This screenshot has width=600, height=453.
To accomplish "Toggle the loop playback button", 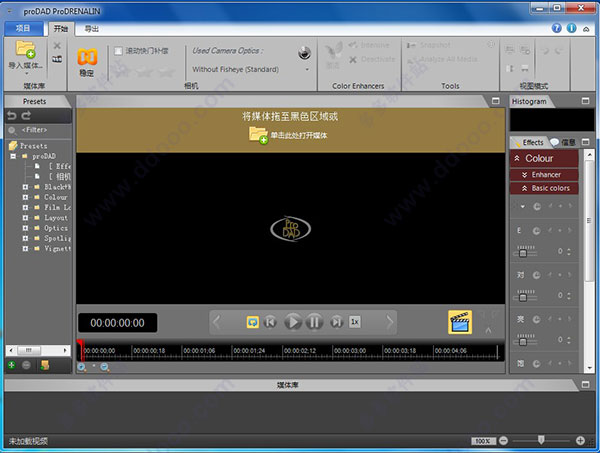I will click(x=253, y=323).
